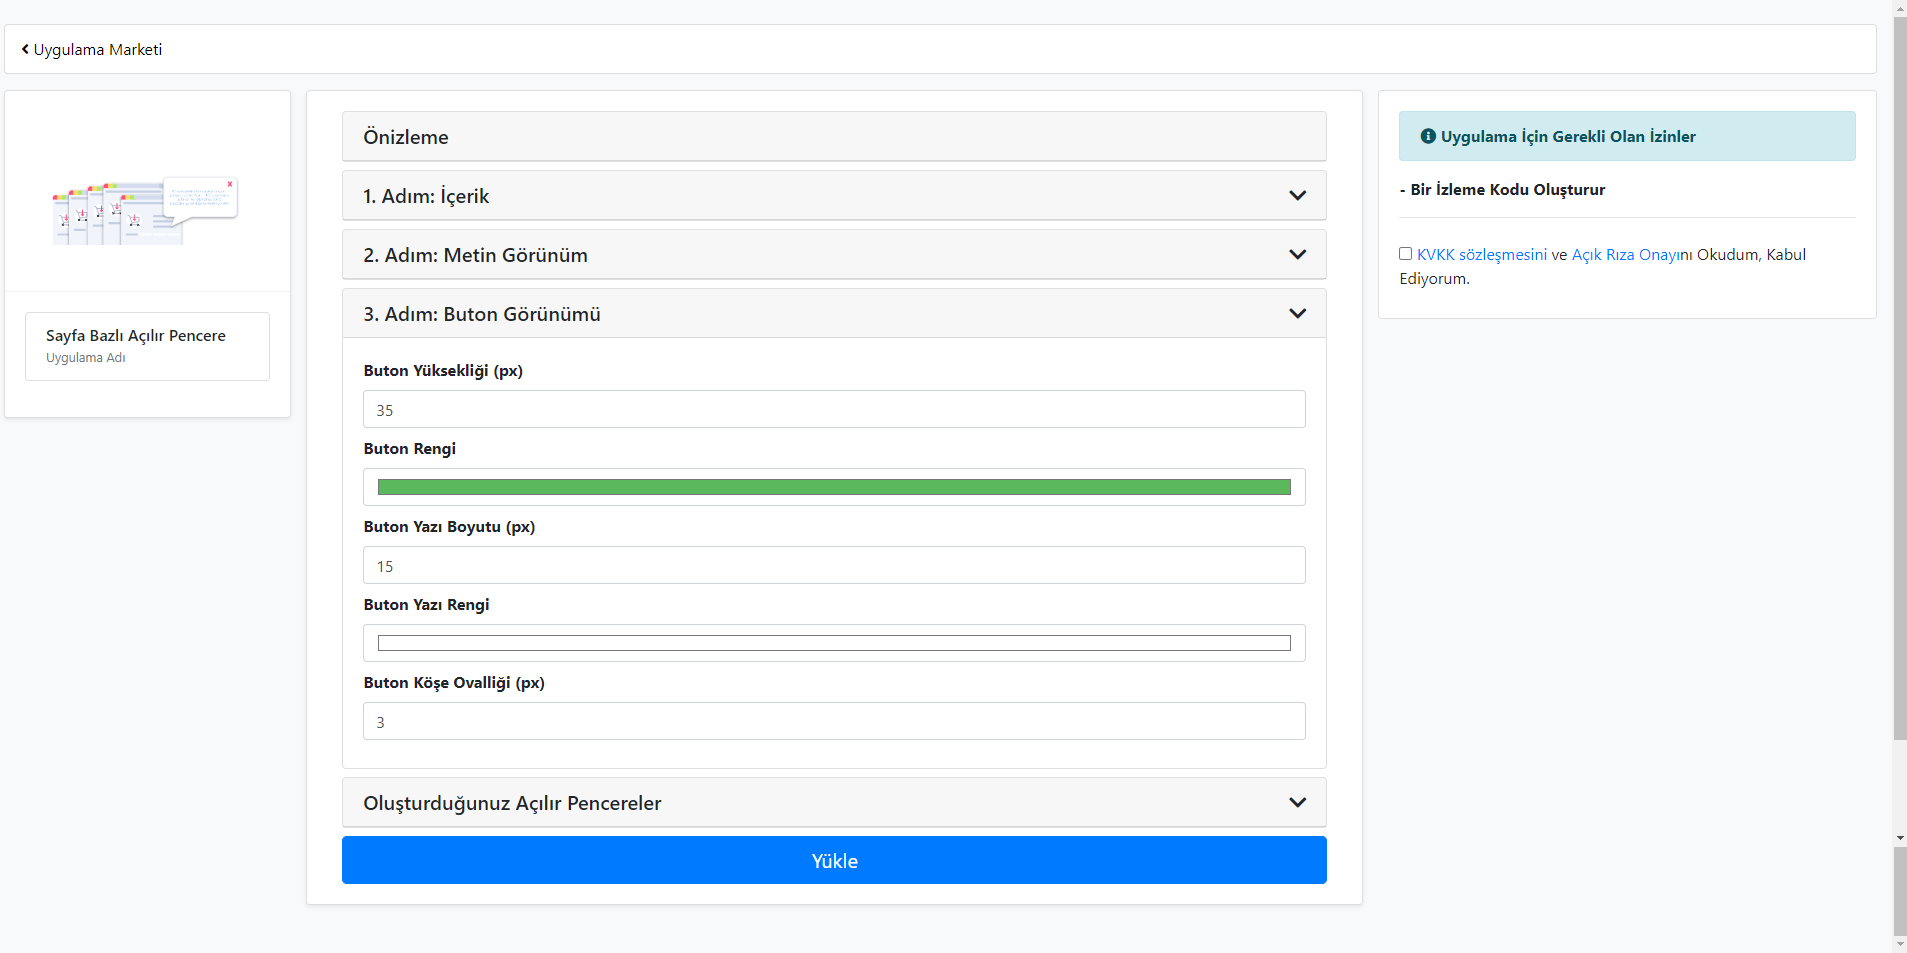Open the Açık Rıza Onayı link
The height and width of the screenshot is (953, 1907).
click(x=1628, y=255)
